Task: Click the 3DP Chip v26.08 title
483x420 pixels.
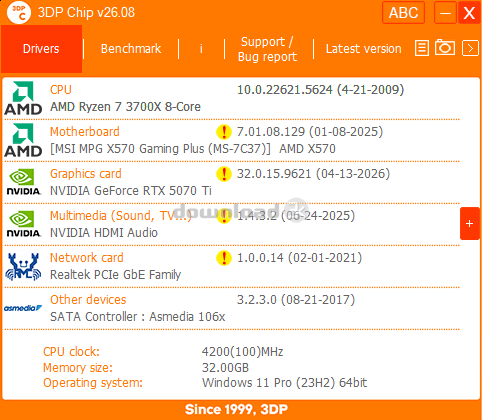Action: (86, 13)
